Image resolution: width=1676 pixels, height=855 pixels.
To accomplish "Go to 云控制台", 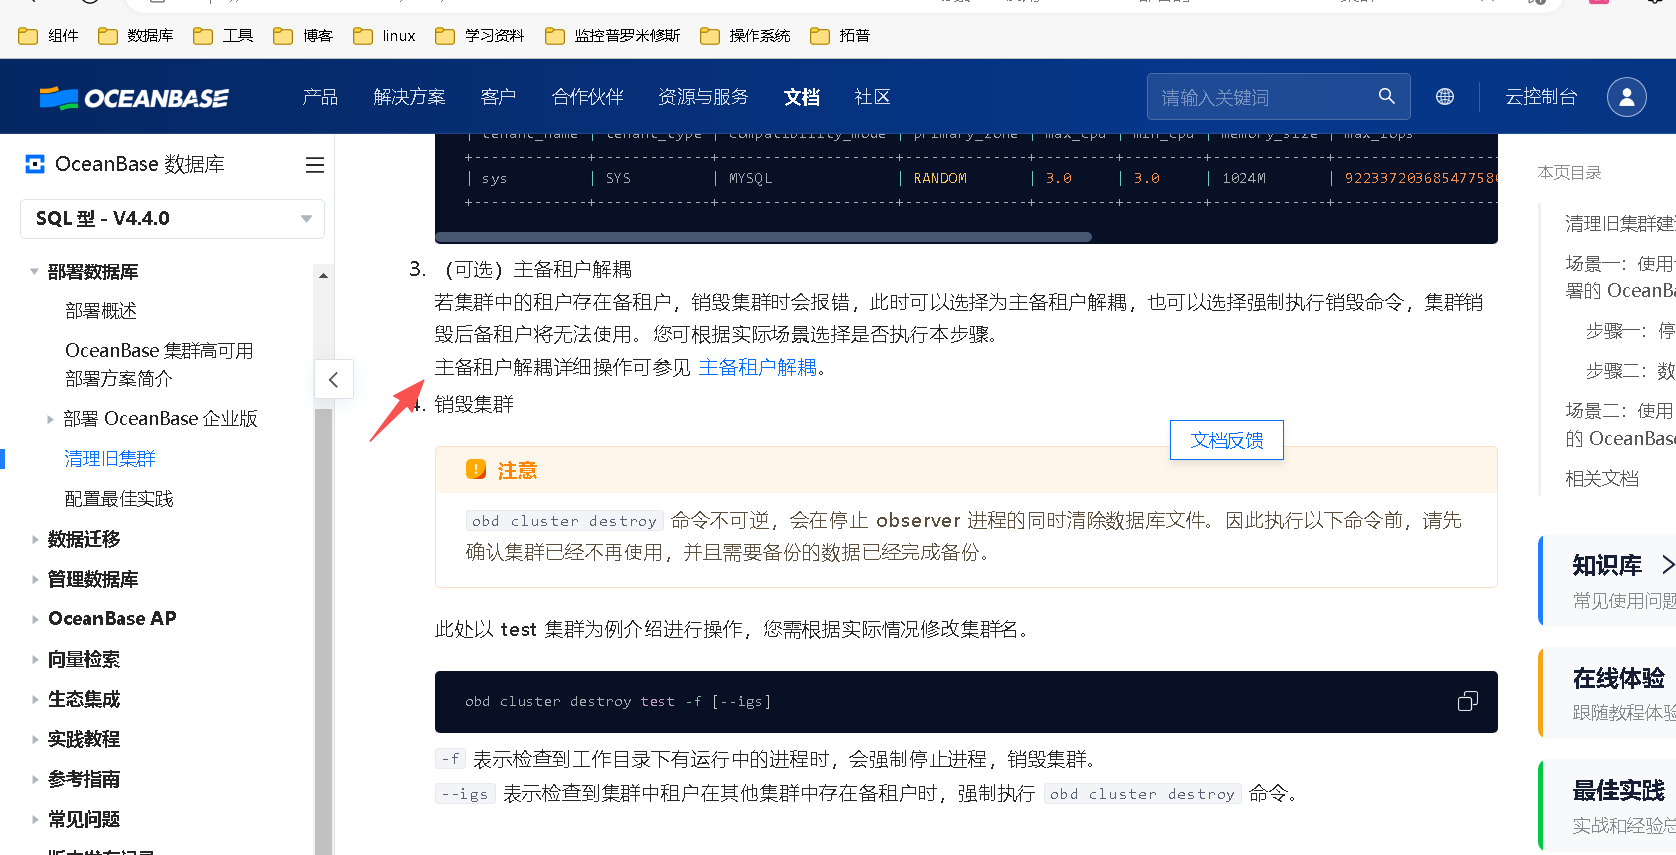I will coord(1541,97).
